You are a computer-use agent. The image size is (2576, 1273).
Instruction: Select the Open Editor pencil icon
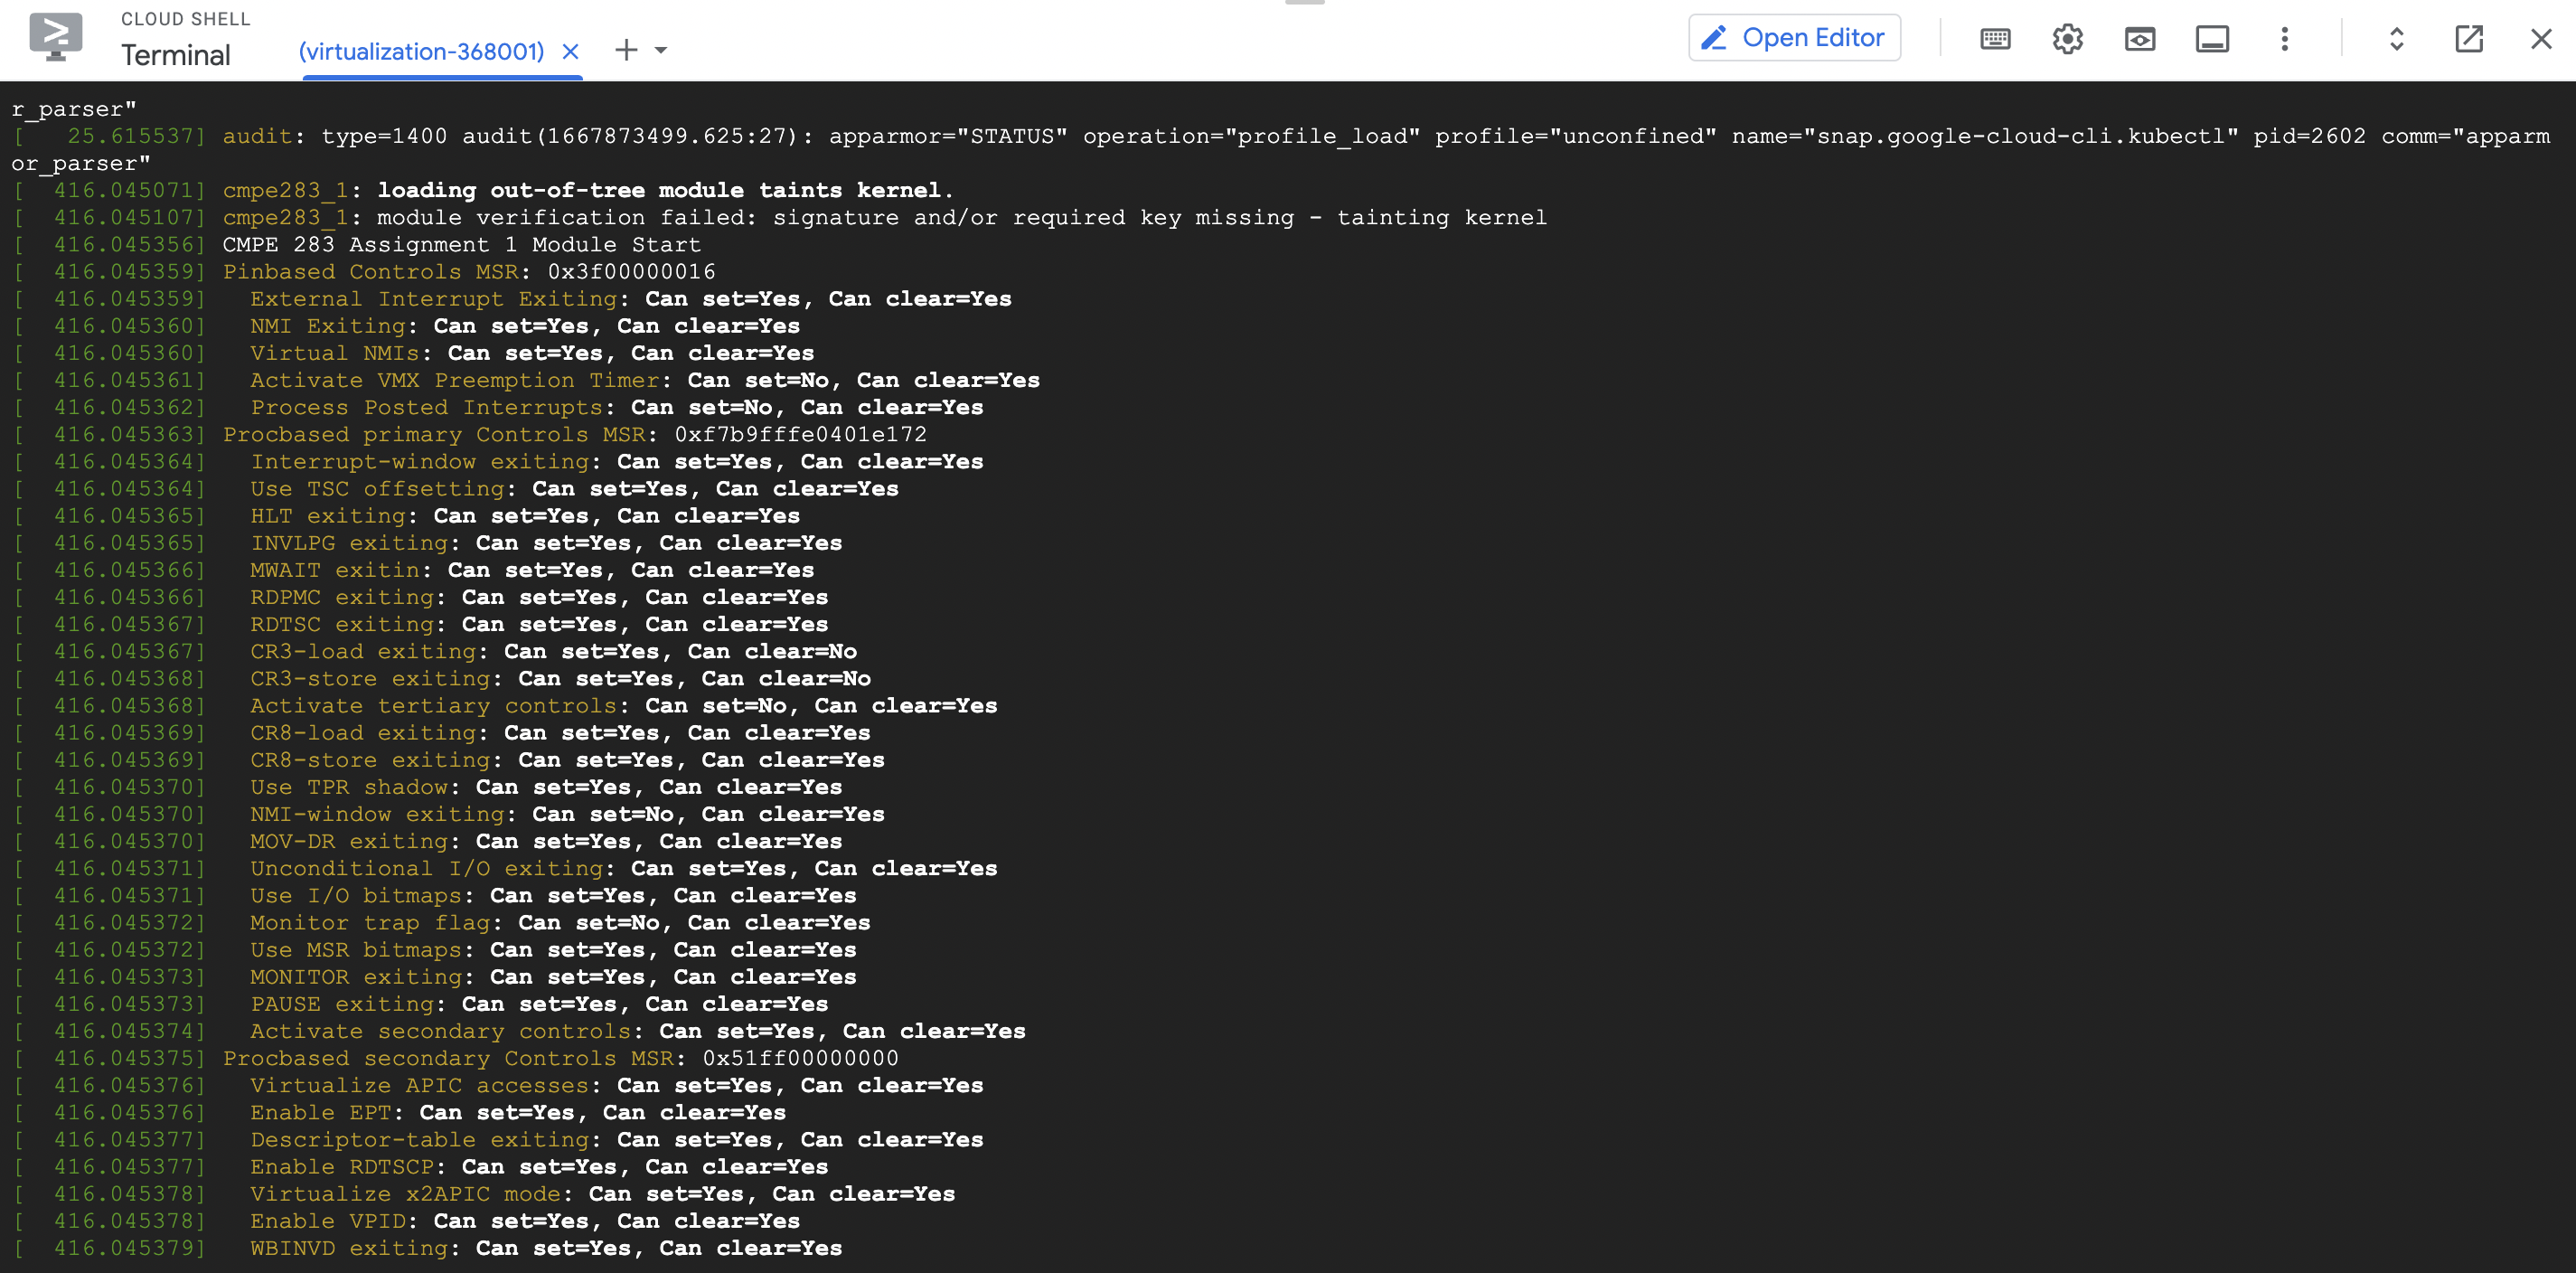point(1713,37)
